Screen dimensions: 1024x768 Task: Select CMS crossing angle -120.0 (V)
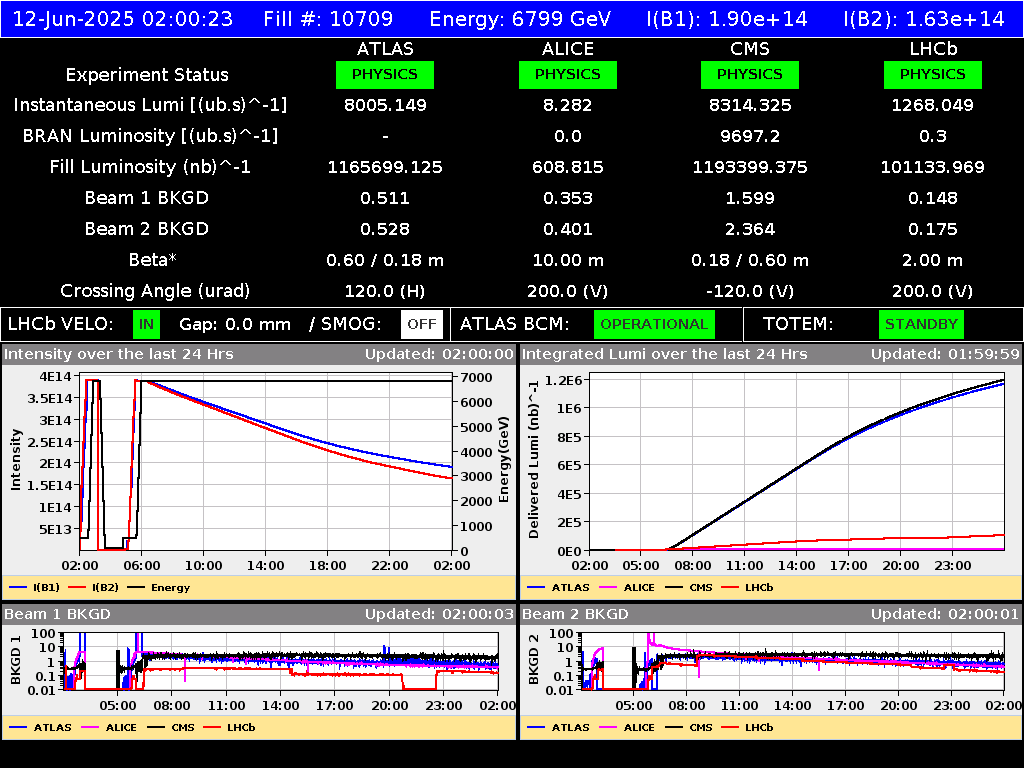(750, 291)
